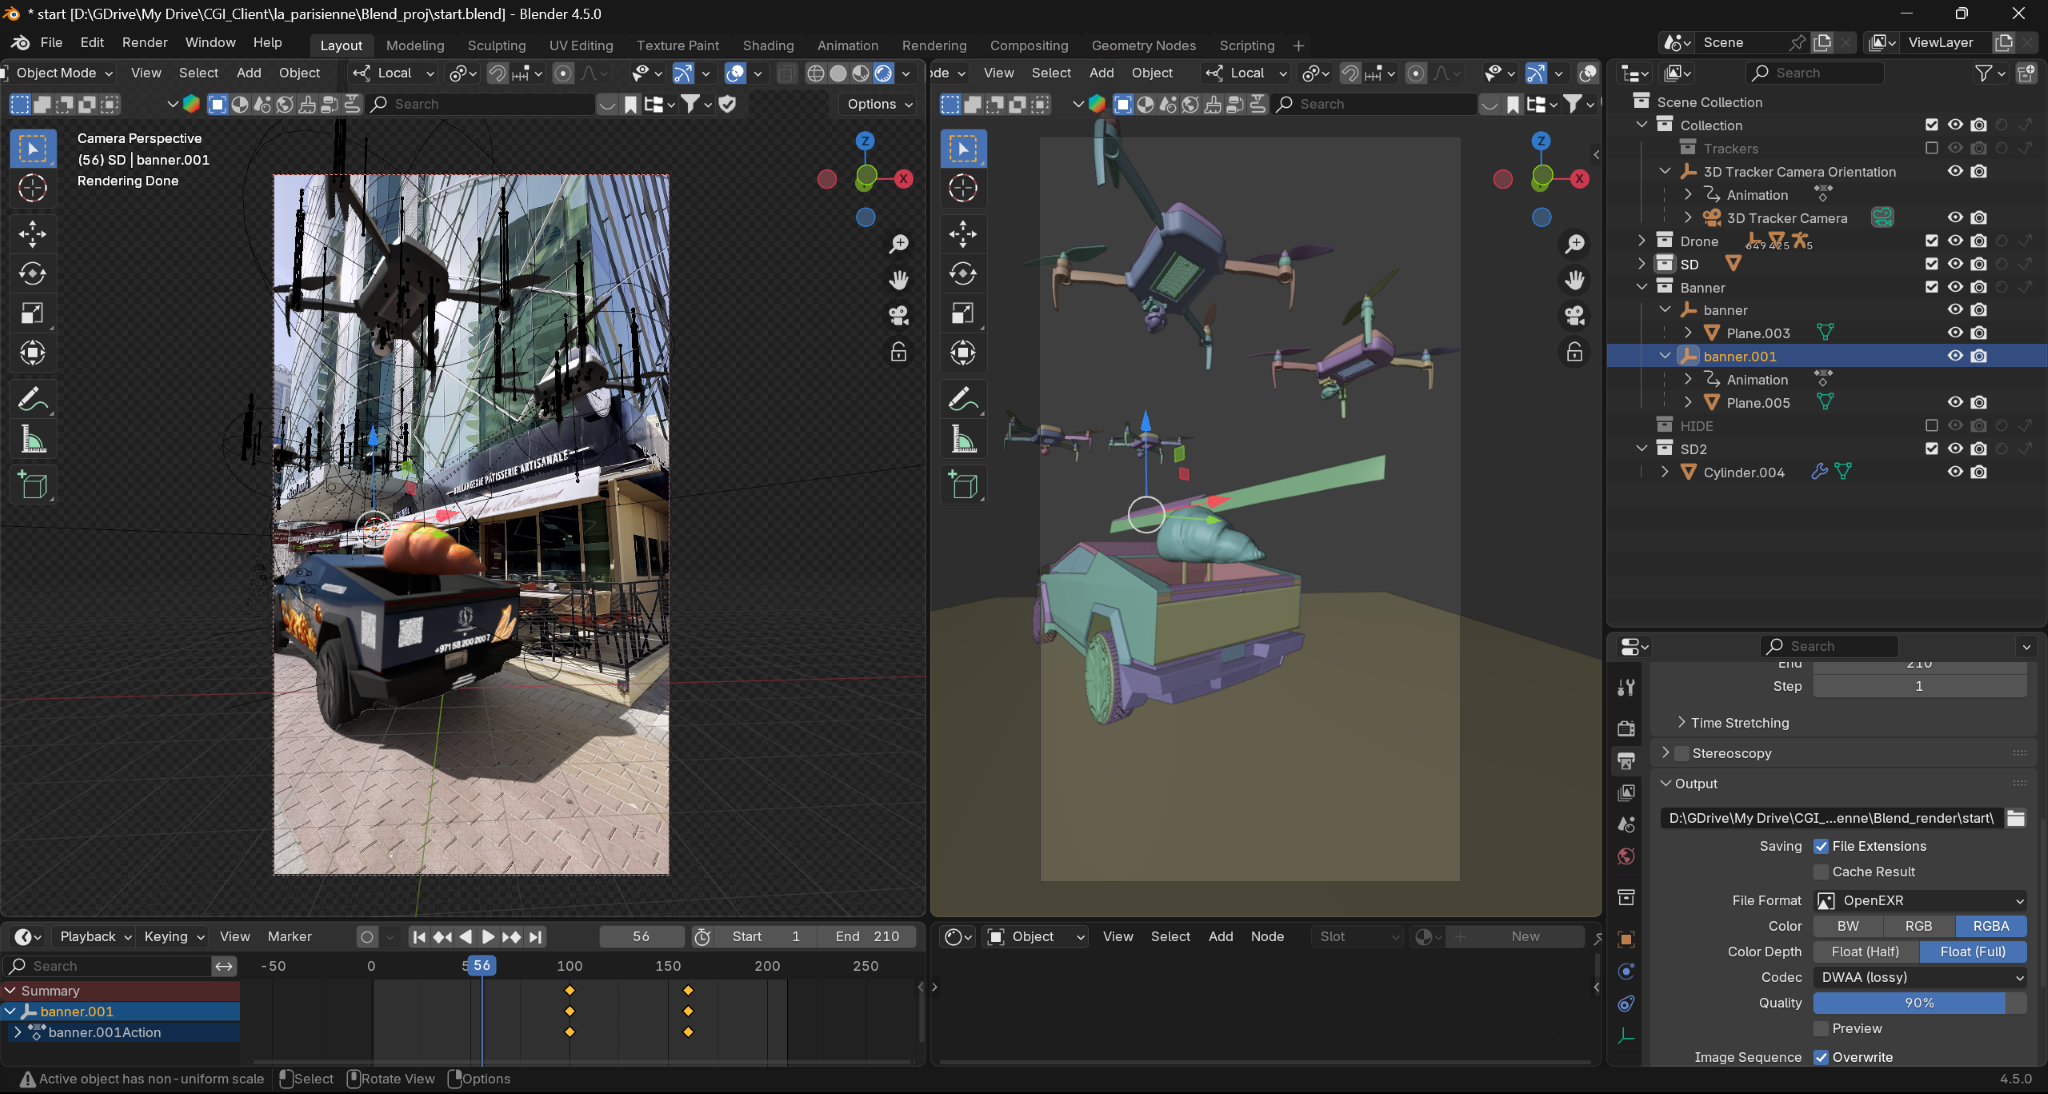2048x1094 pixels.
Task: Toggle the File Extensions checkbox
Action: coord(1821,846)
